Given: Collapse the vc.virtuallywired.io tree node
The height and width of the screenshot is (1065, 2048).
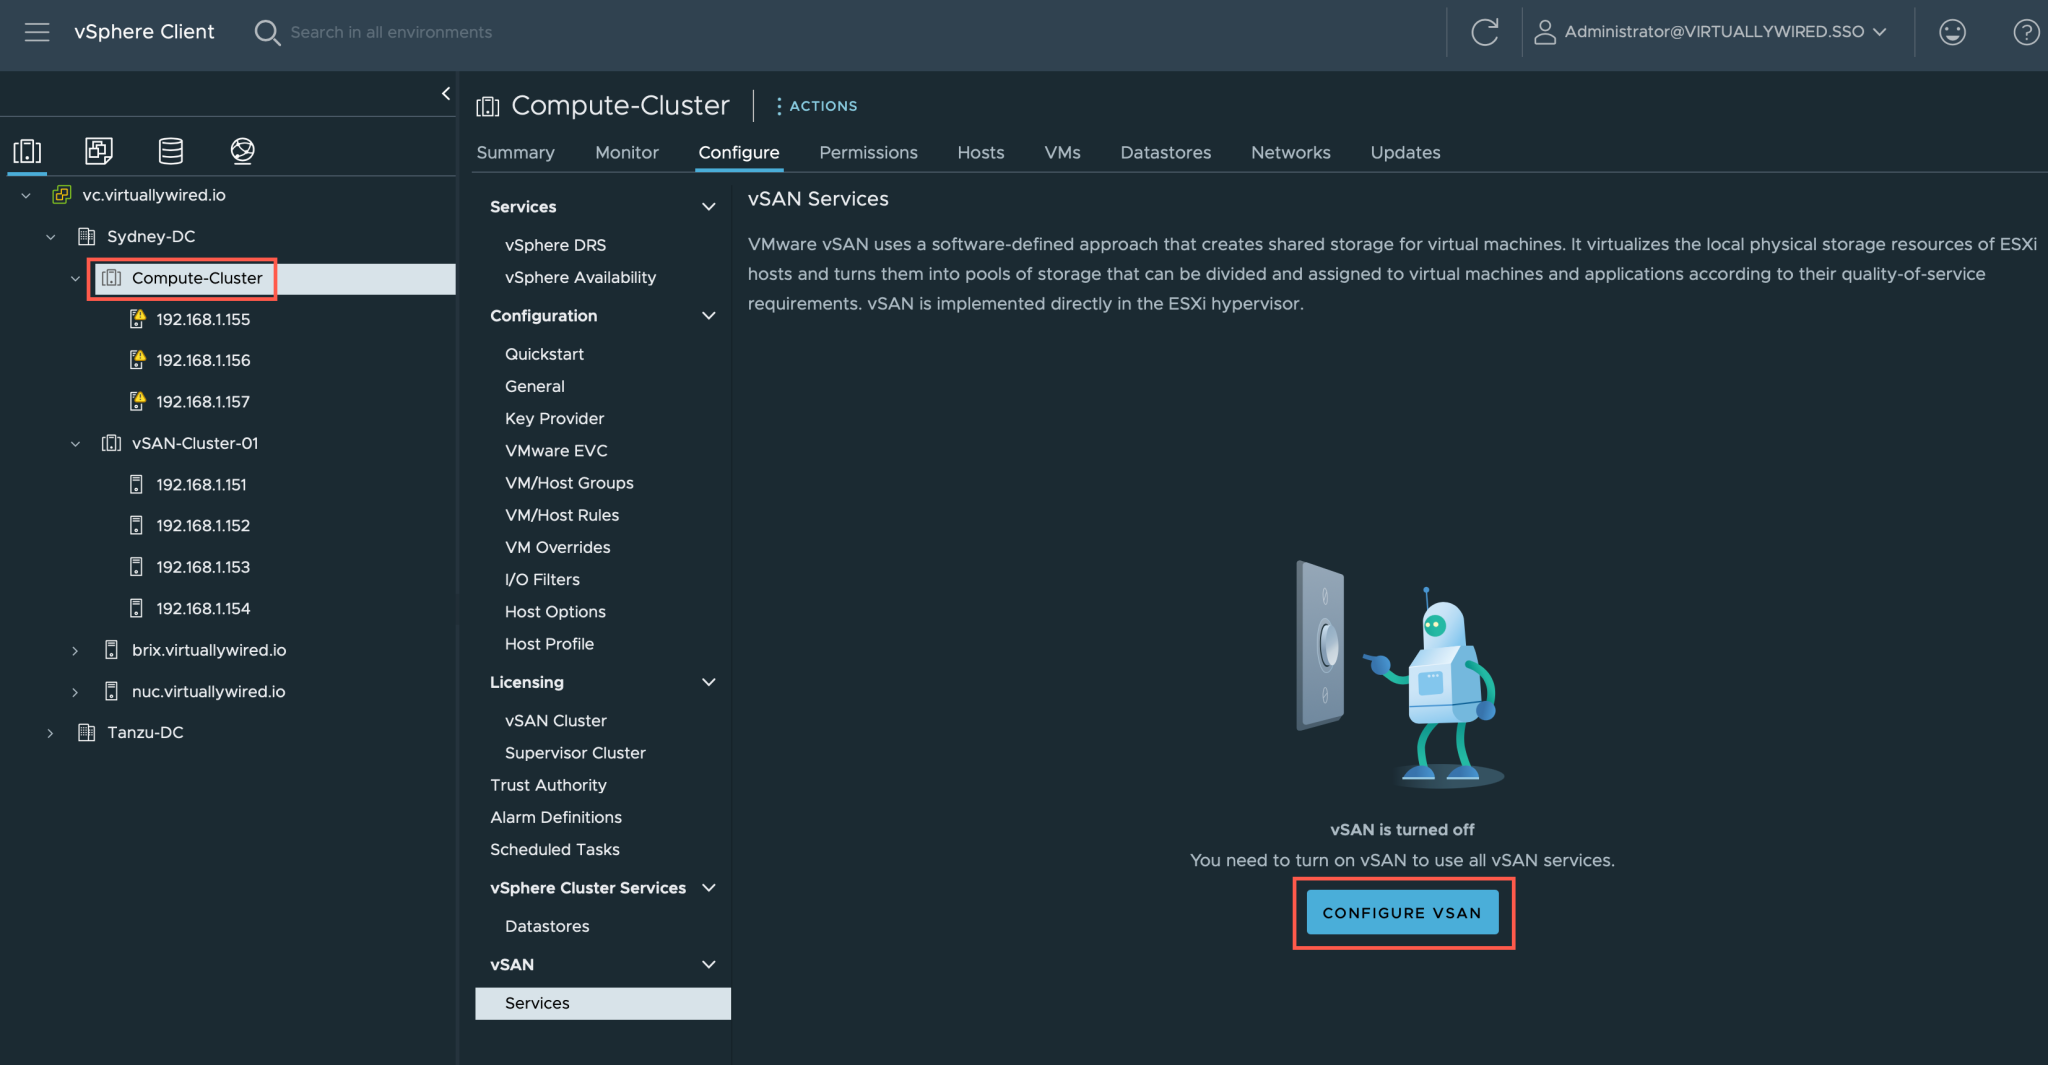Looking at the screenshot, I should [x=26, y=195].
